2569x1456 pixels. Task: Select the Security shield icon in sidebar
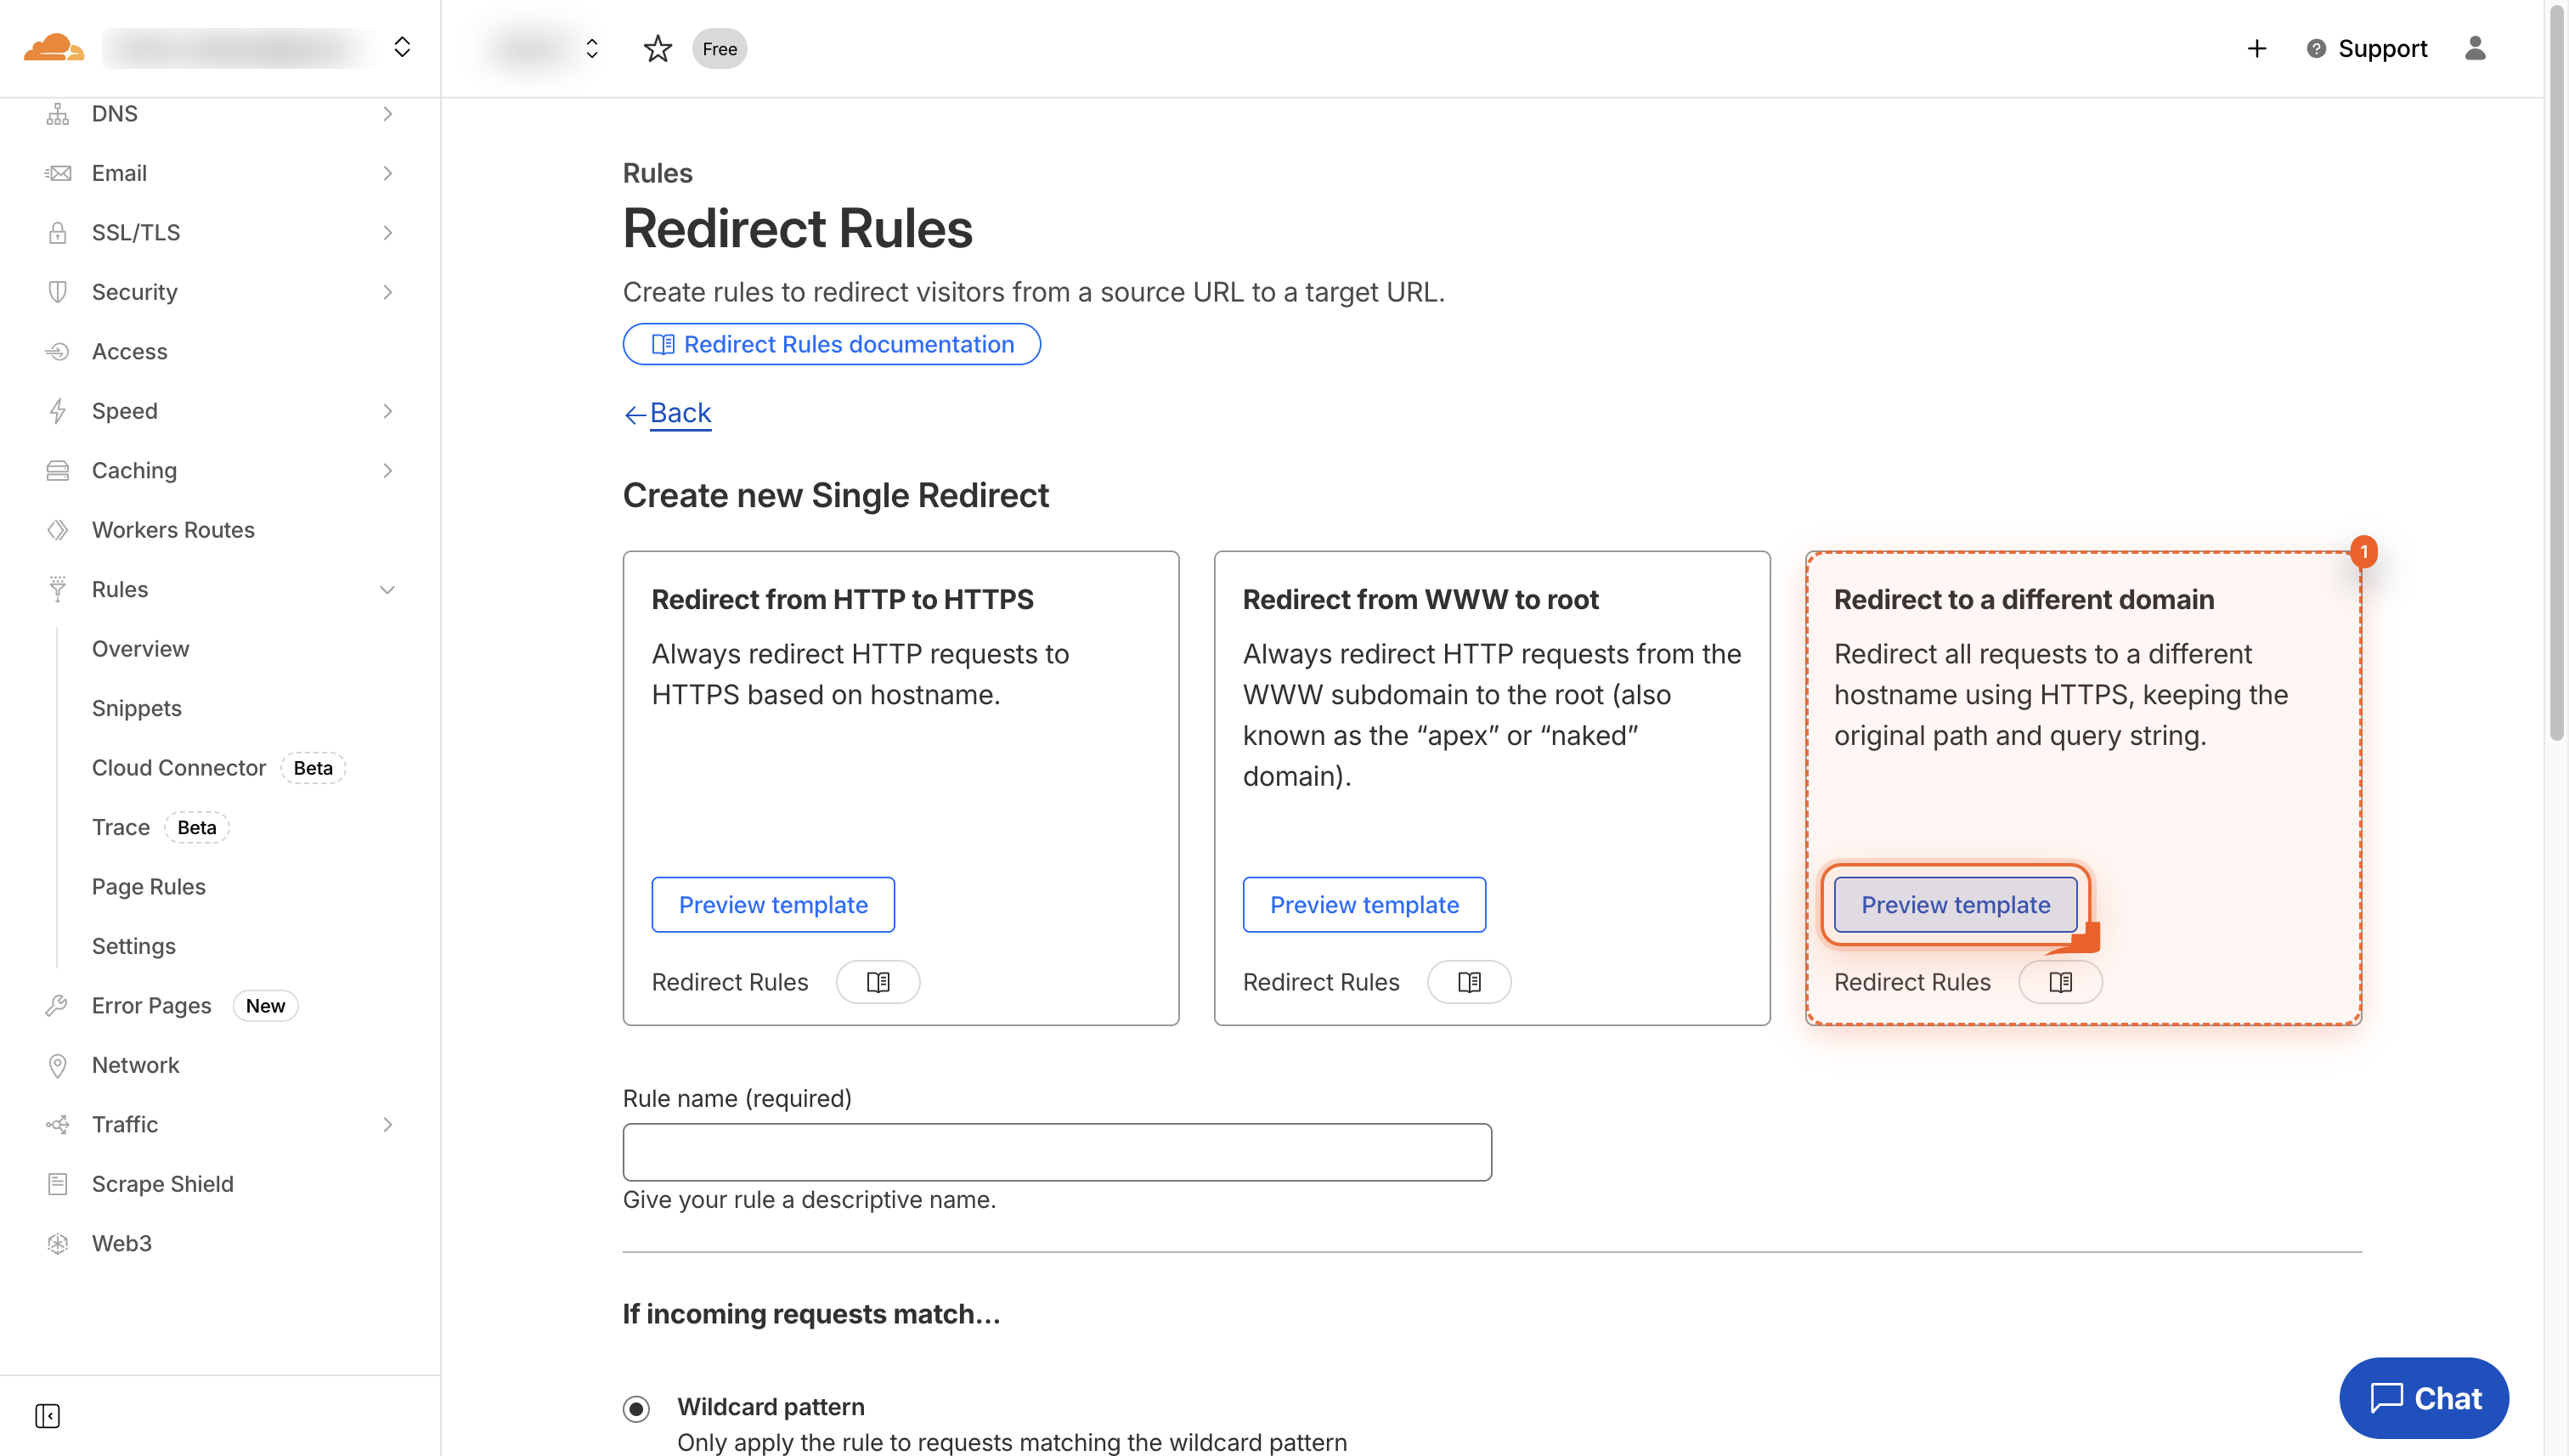57,291
